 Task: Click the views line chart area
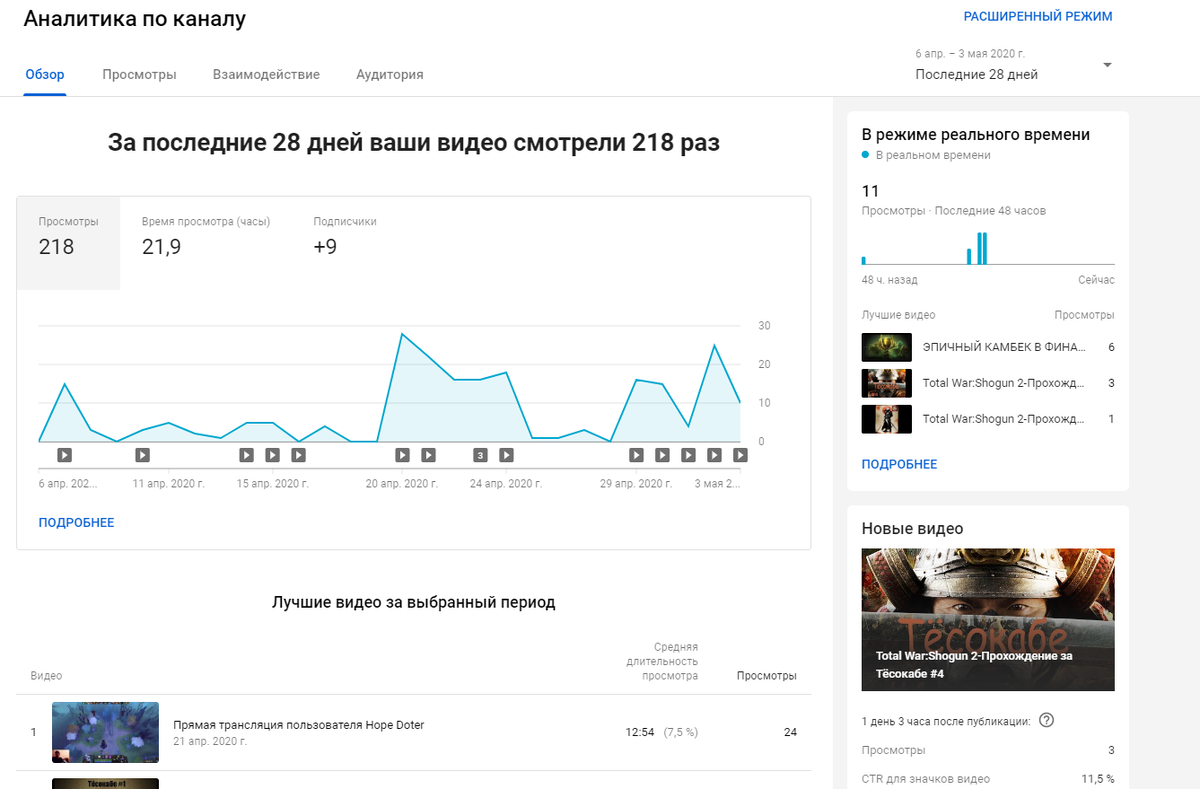pyautogui.click(x=389, y=383)
